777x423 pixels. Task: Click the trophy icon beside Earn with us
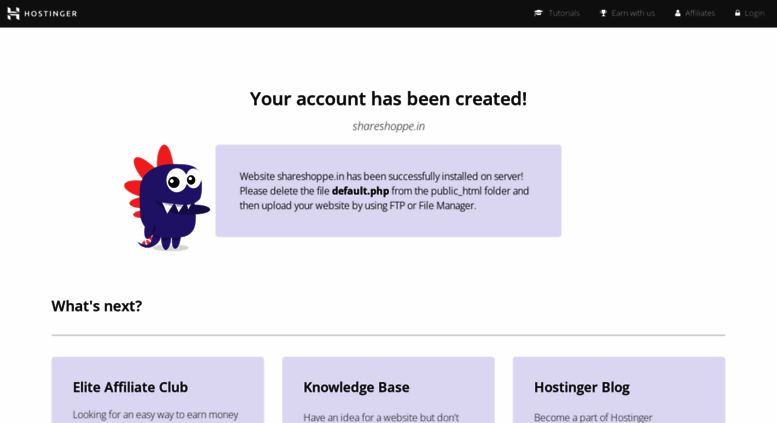point(603,13)
